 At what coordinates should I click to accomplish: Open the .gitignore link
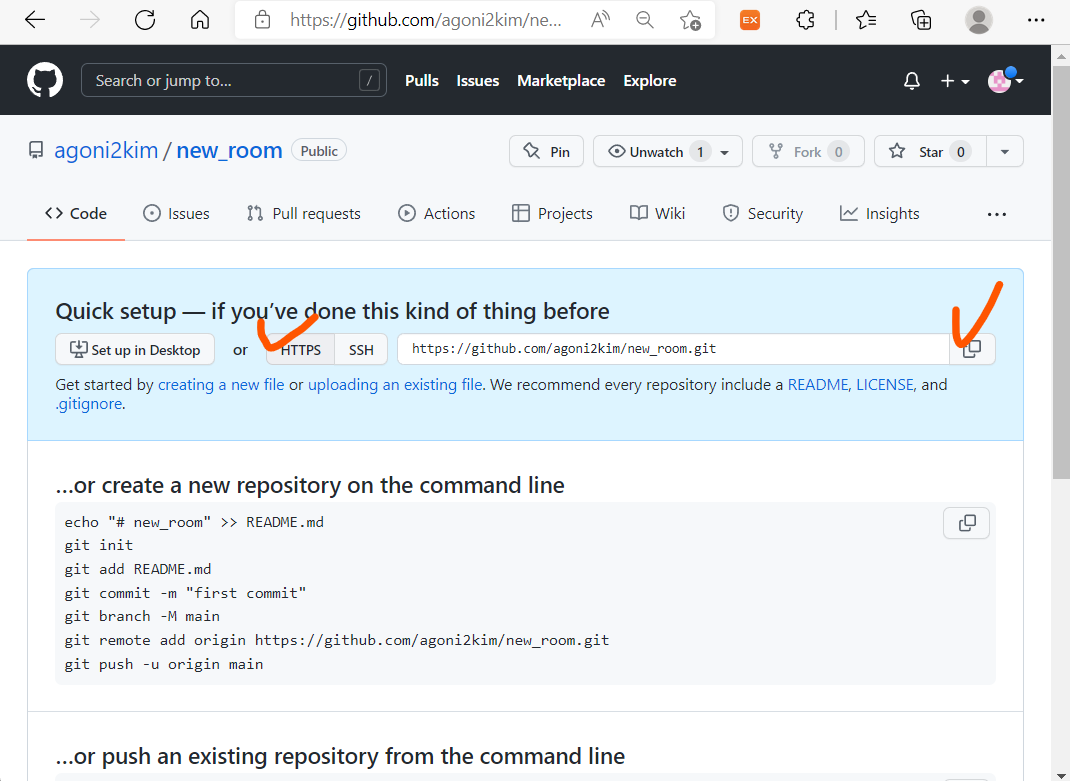point(89,403)
